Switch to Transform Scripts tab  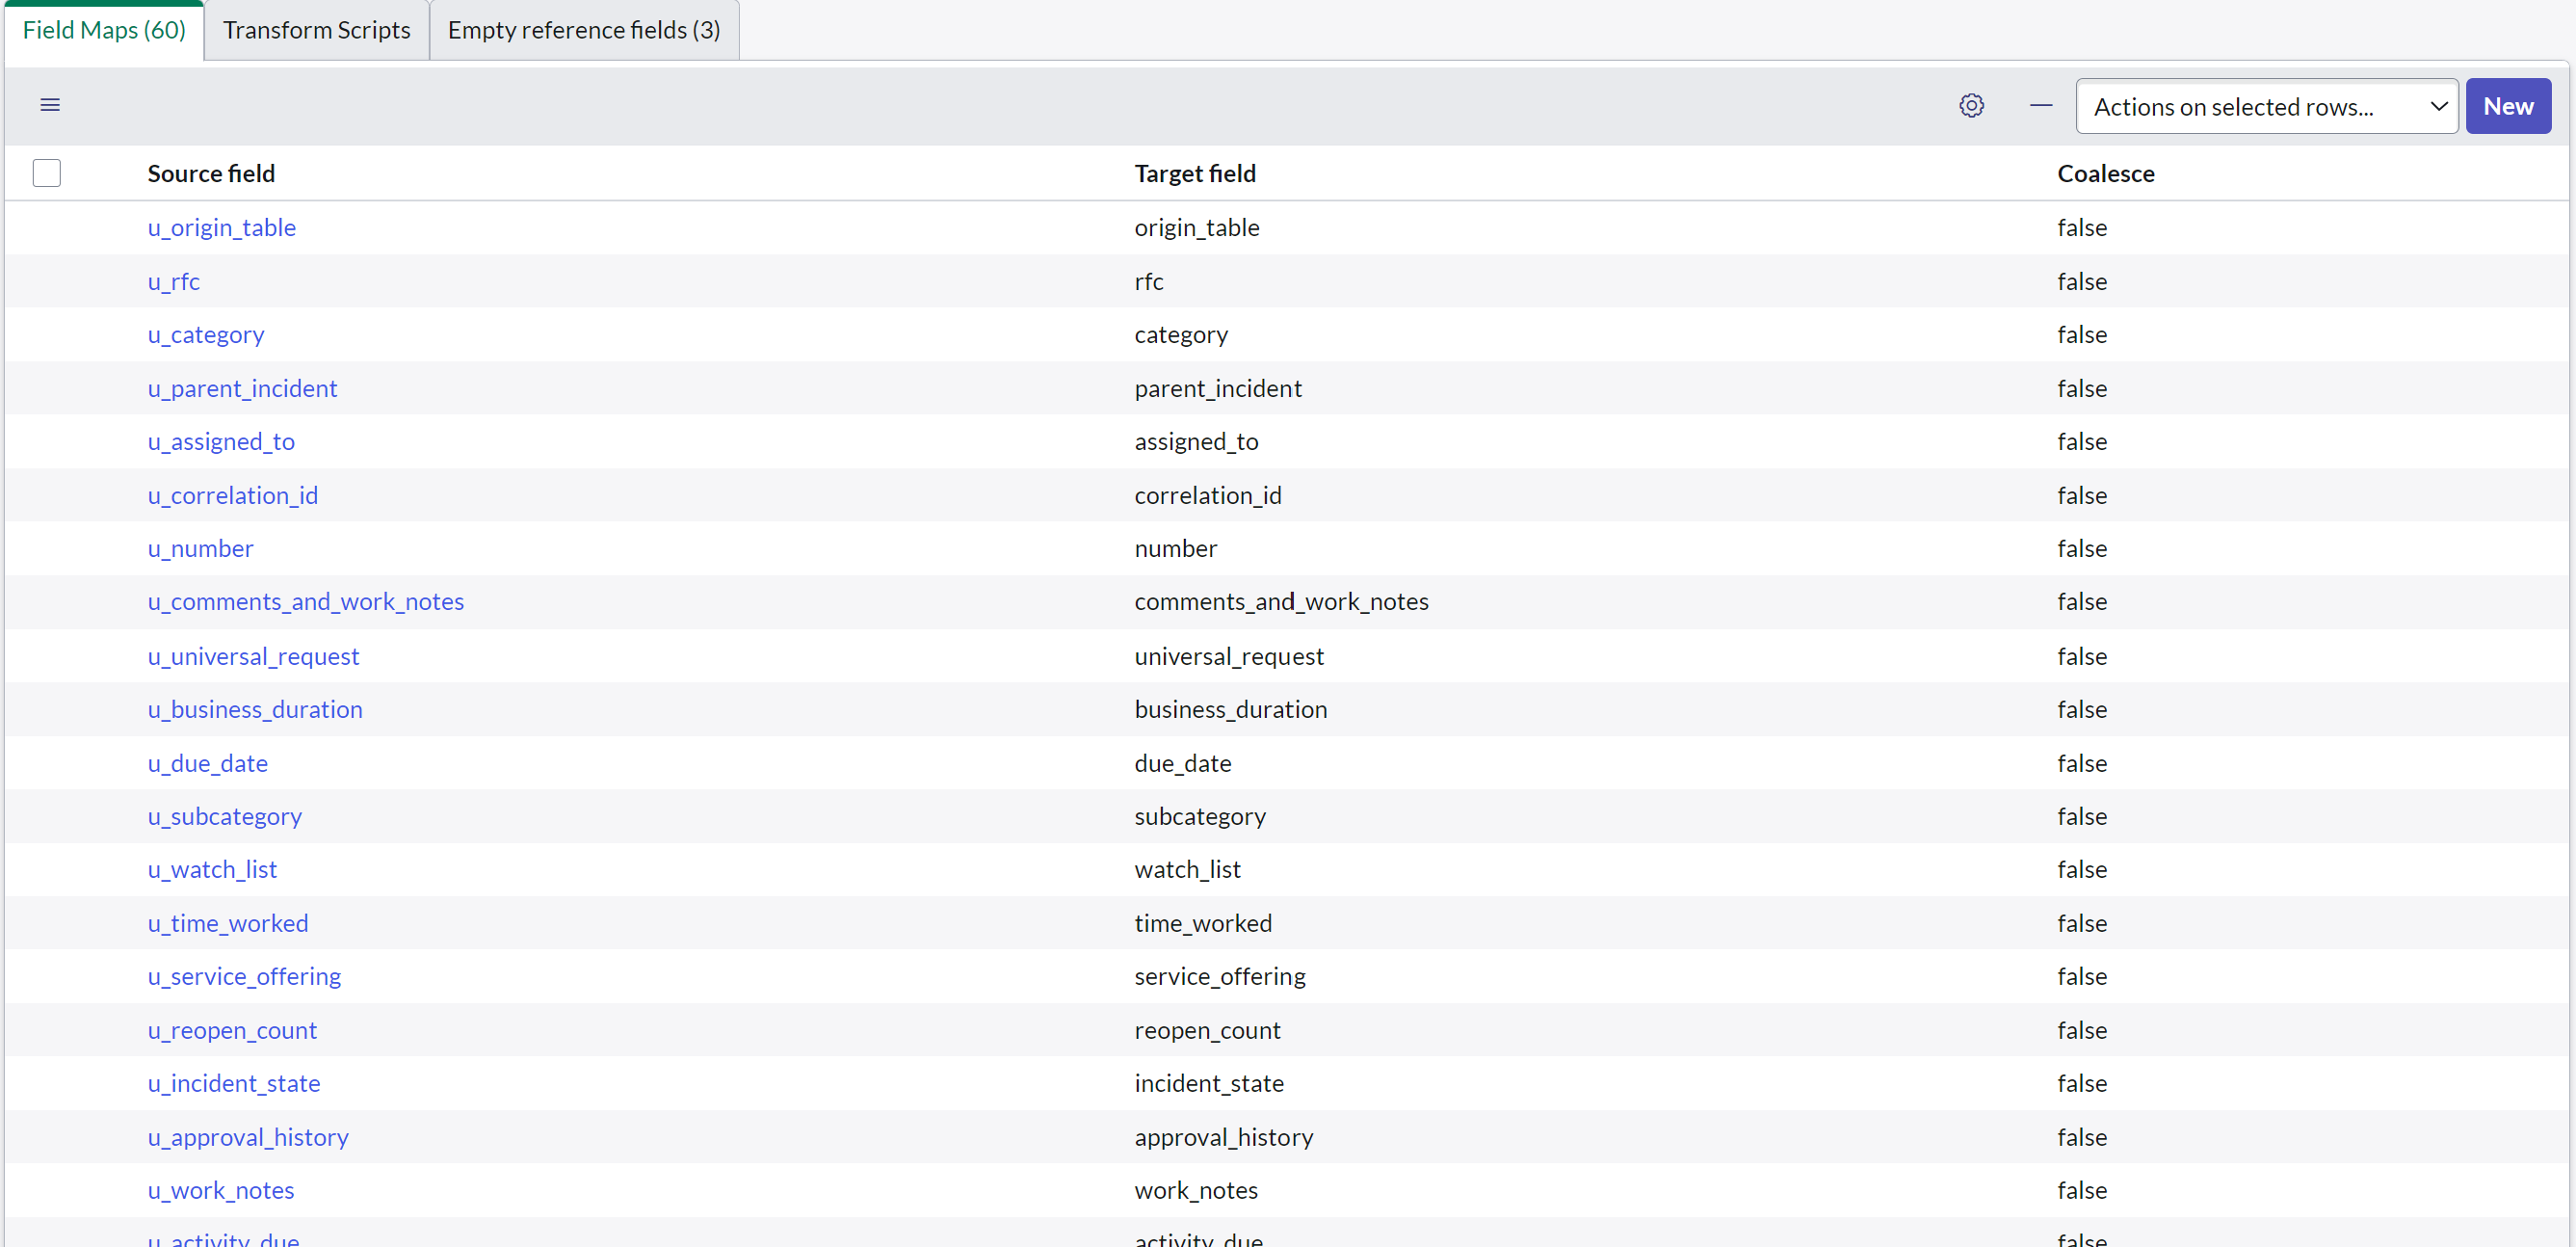coord(316,30)
